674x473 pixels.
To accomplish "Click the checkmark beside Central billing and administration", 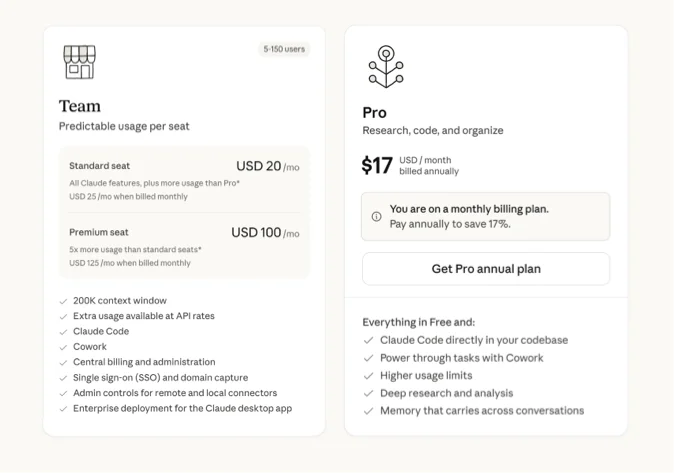I will coord(63,362).
